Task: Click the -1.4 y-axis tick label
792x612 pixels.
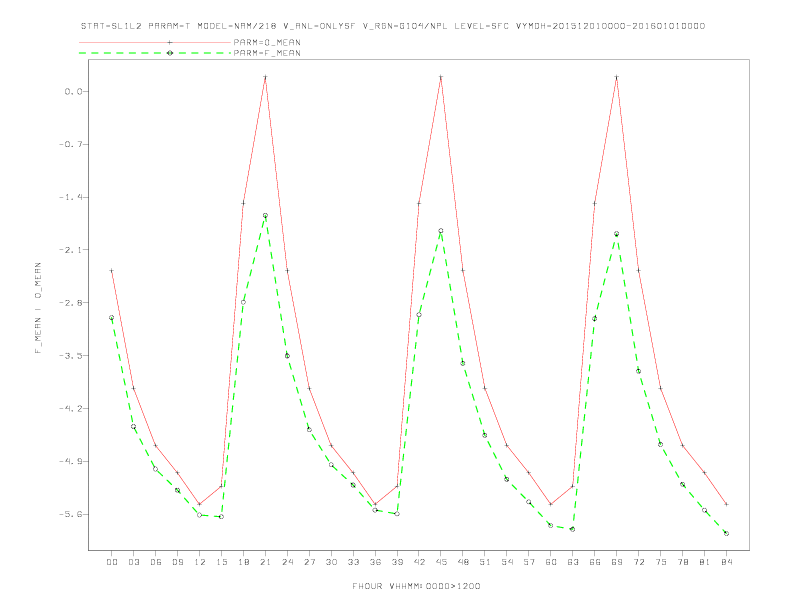Action: tap(71, 197)
